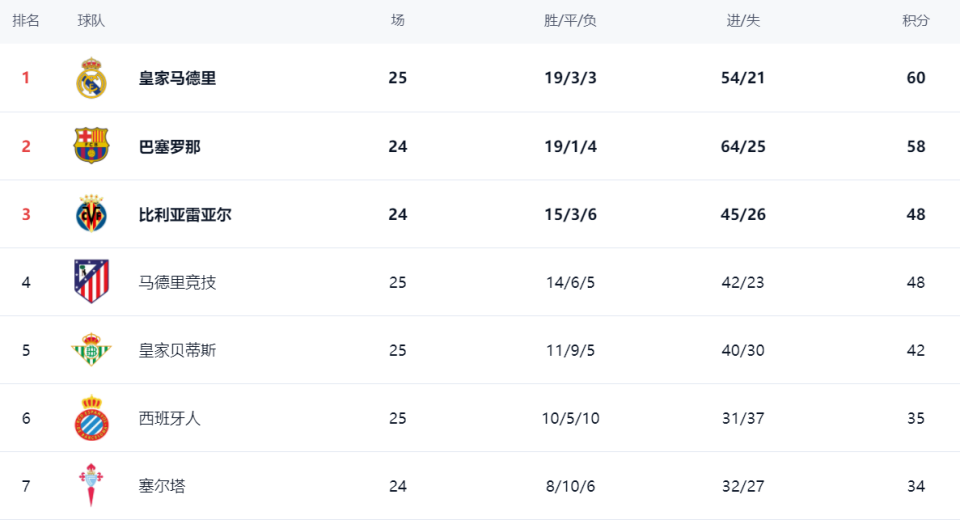Open the 西班牙人 team page
The image size is (960, 520).
point(169,418)
